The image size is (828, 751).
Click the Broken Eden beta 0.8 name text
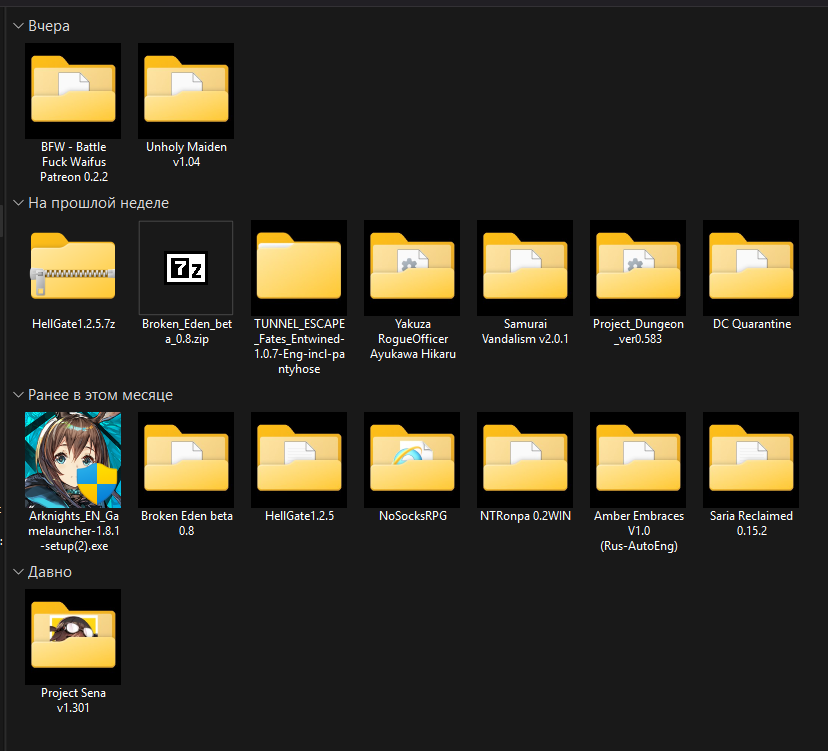point(186,523)
